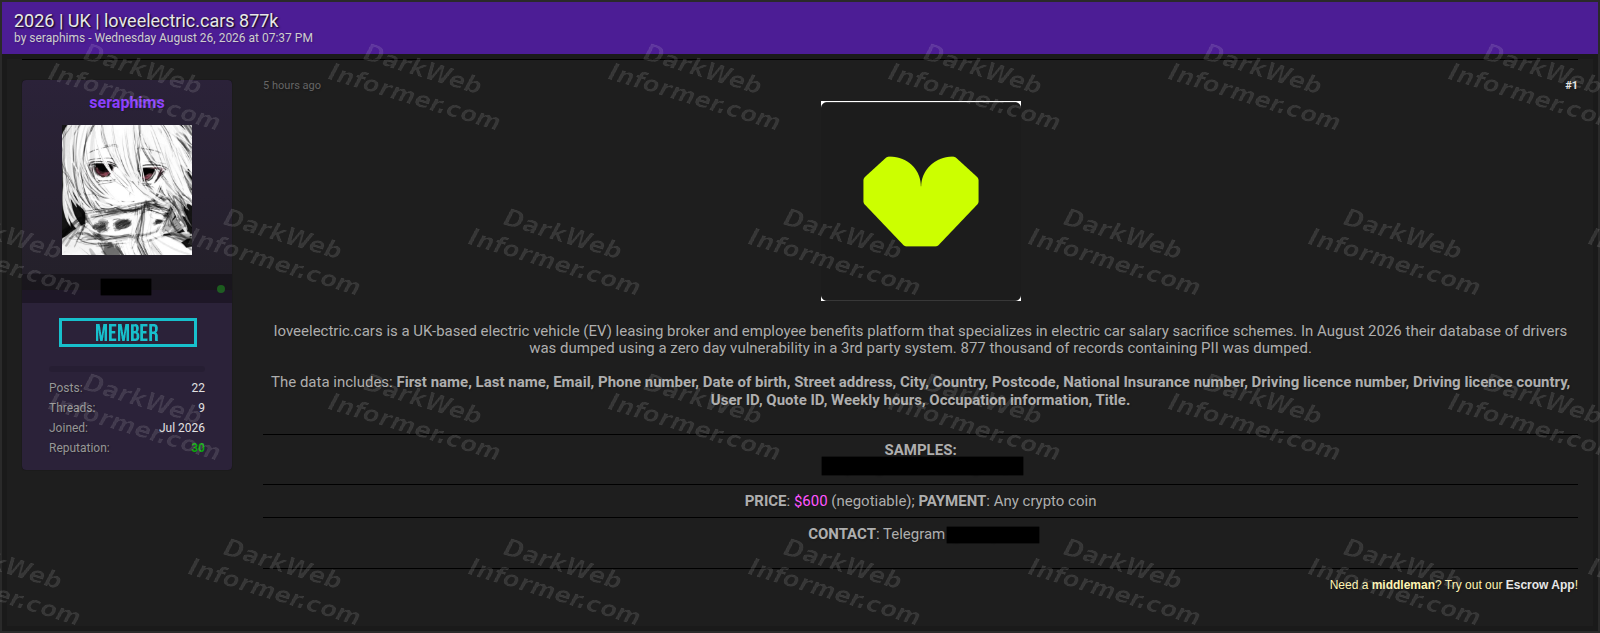Click the anime avatar image of seraphims
Viewport: 1600px width, 633px height.
(127, 190)
